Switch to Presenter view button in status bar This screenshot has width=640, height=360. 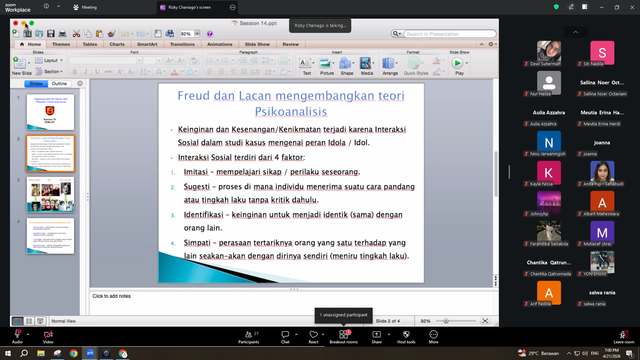(x=40, y=321)
